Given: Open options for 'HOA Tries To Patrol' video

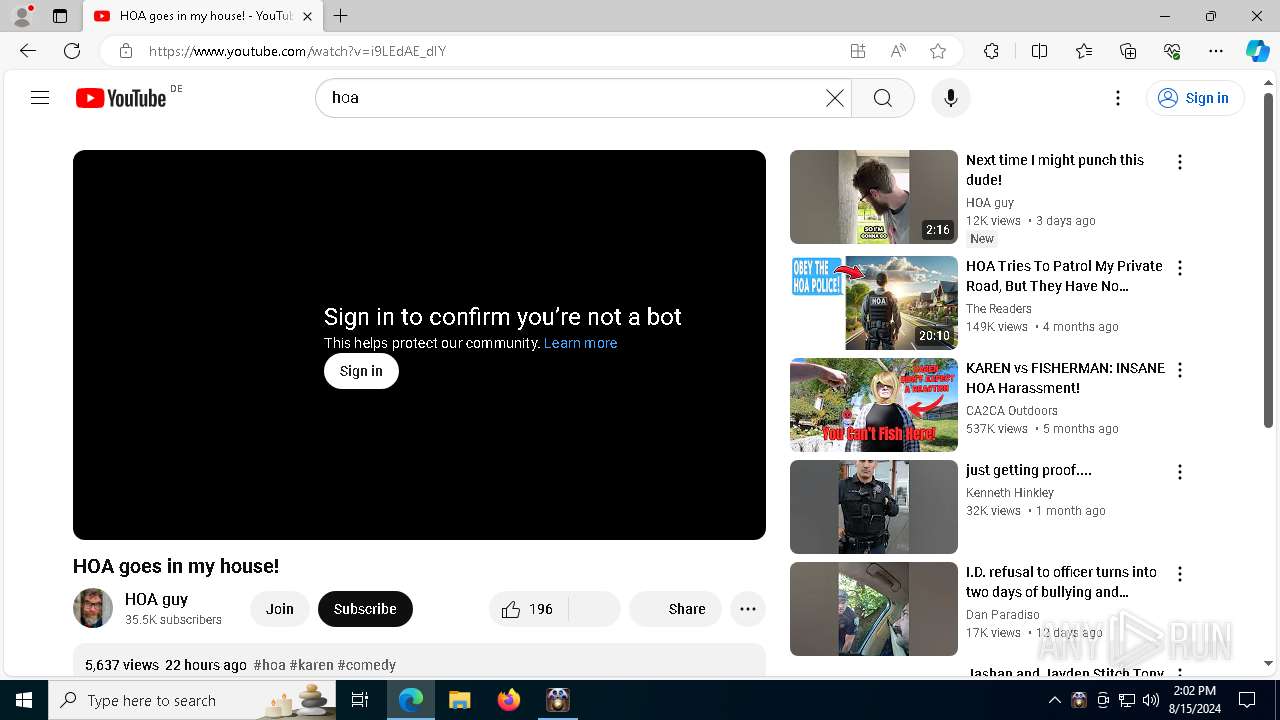Looking at the screenshot, I should [x=1180, y=268].
